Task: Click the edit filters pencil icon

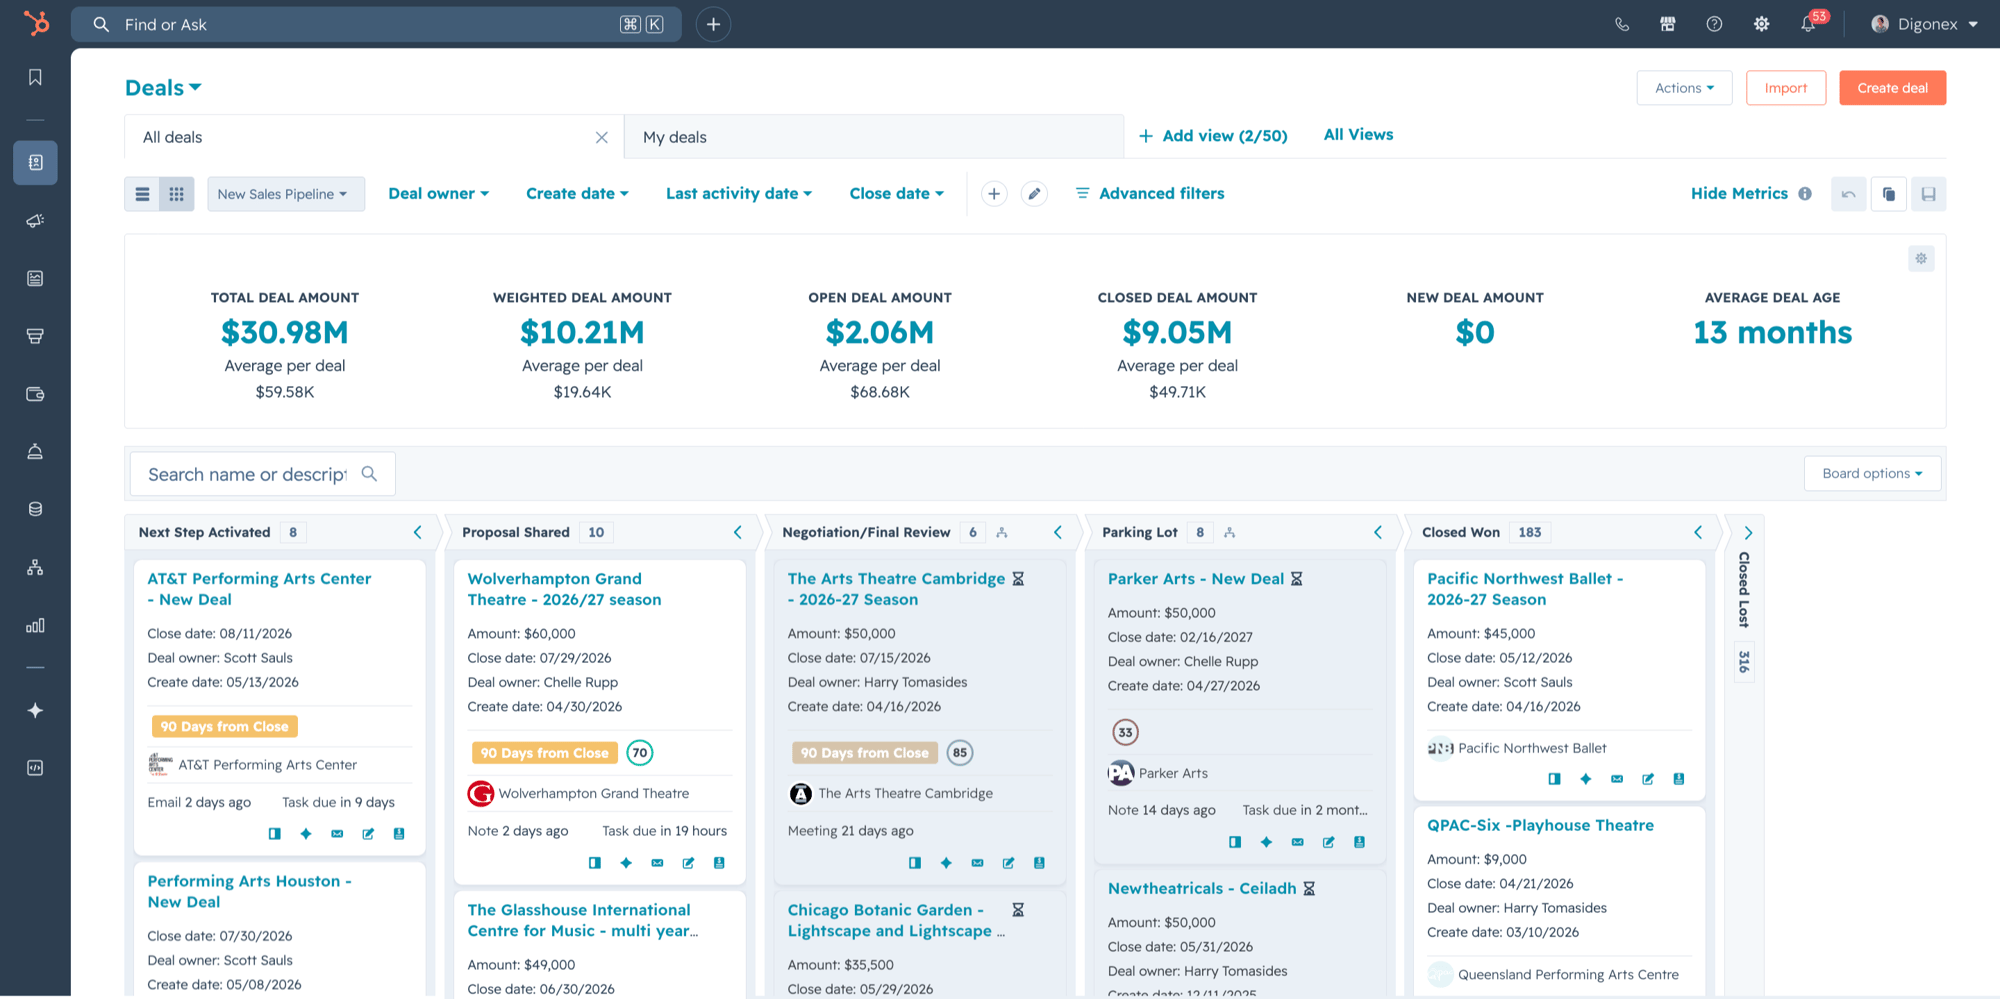Action: tap(1034, 194)
